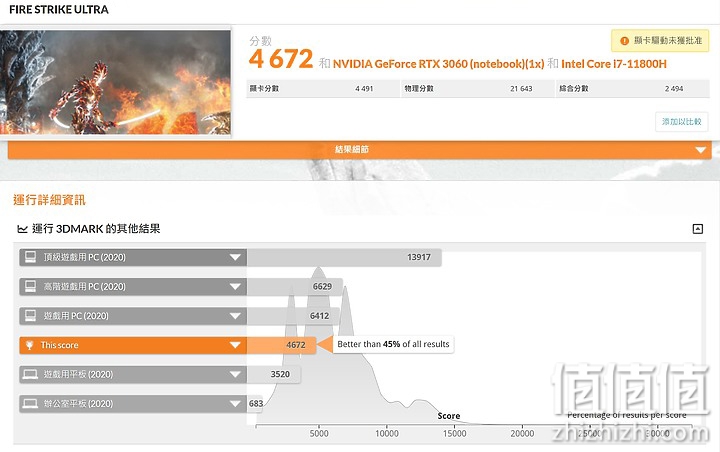Screen dimensions: 720x452
Task: Expand the 頂級遊戲用 PC (2020) dropdown arrow
Action: pos(235,257)
